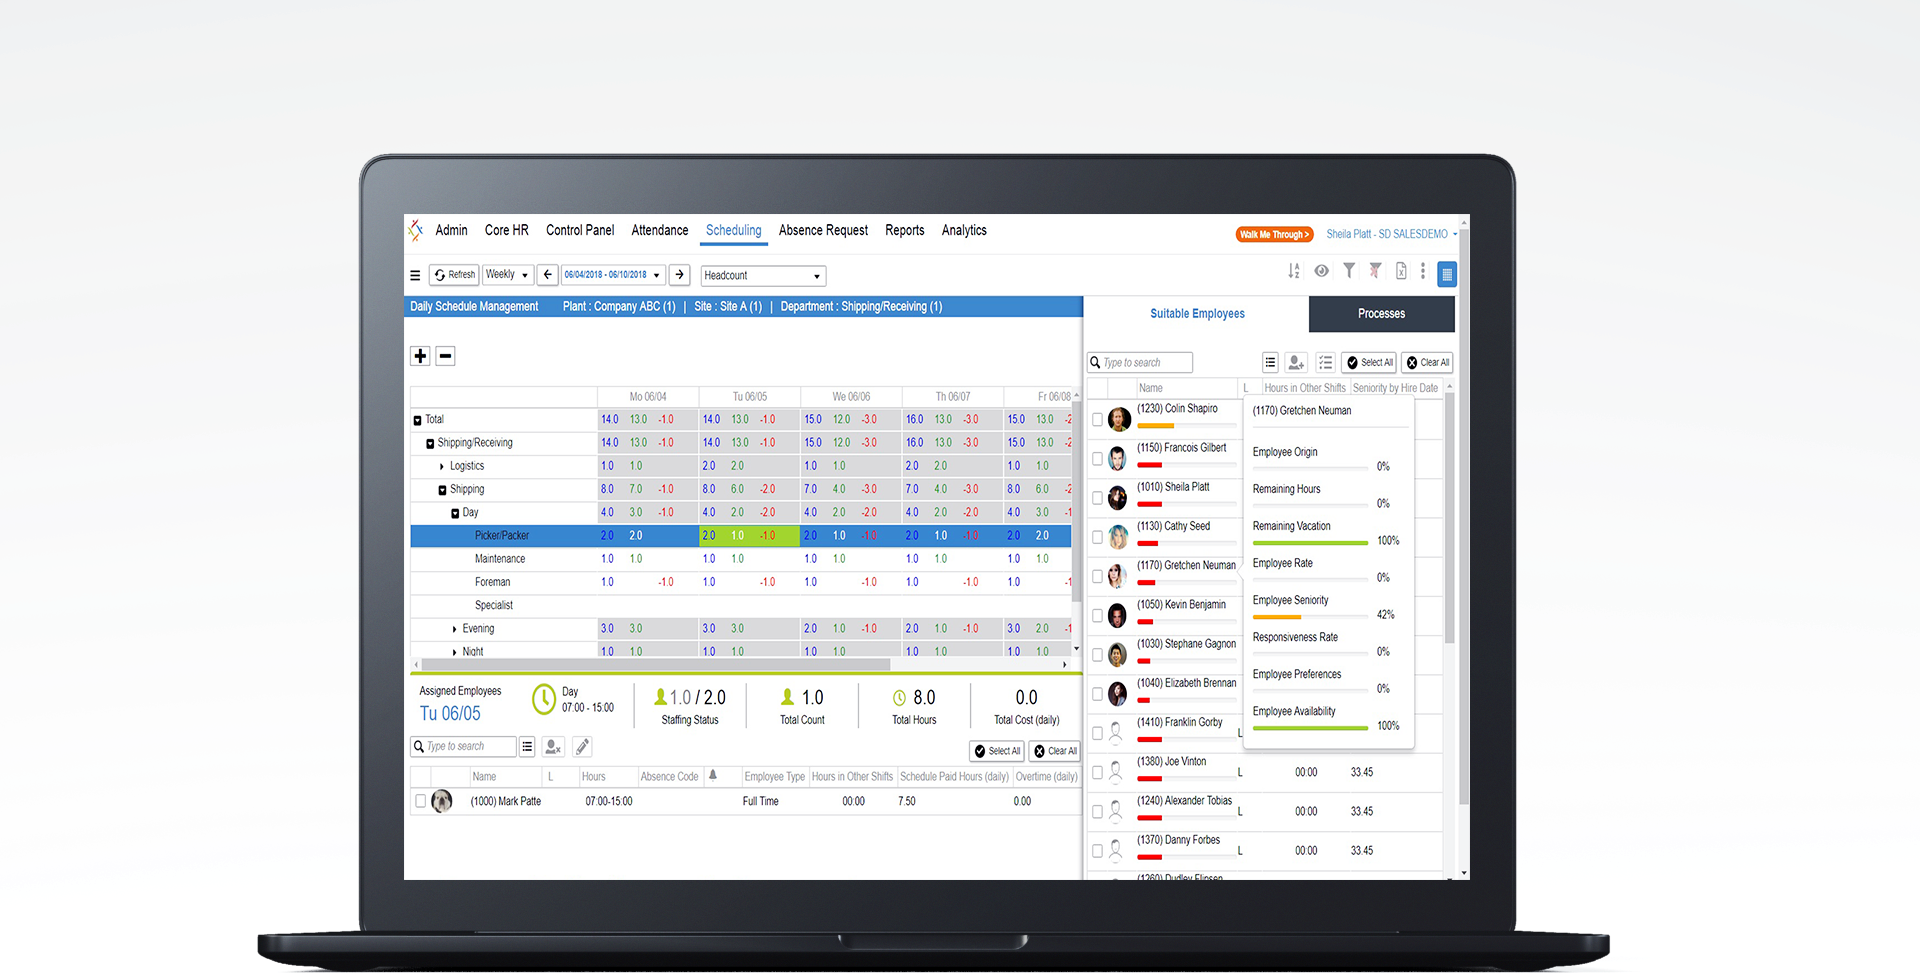Export schedule to Excel file icon
The width and height of the screenshot is (1920, 973).
[1401, 271]
